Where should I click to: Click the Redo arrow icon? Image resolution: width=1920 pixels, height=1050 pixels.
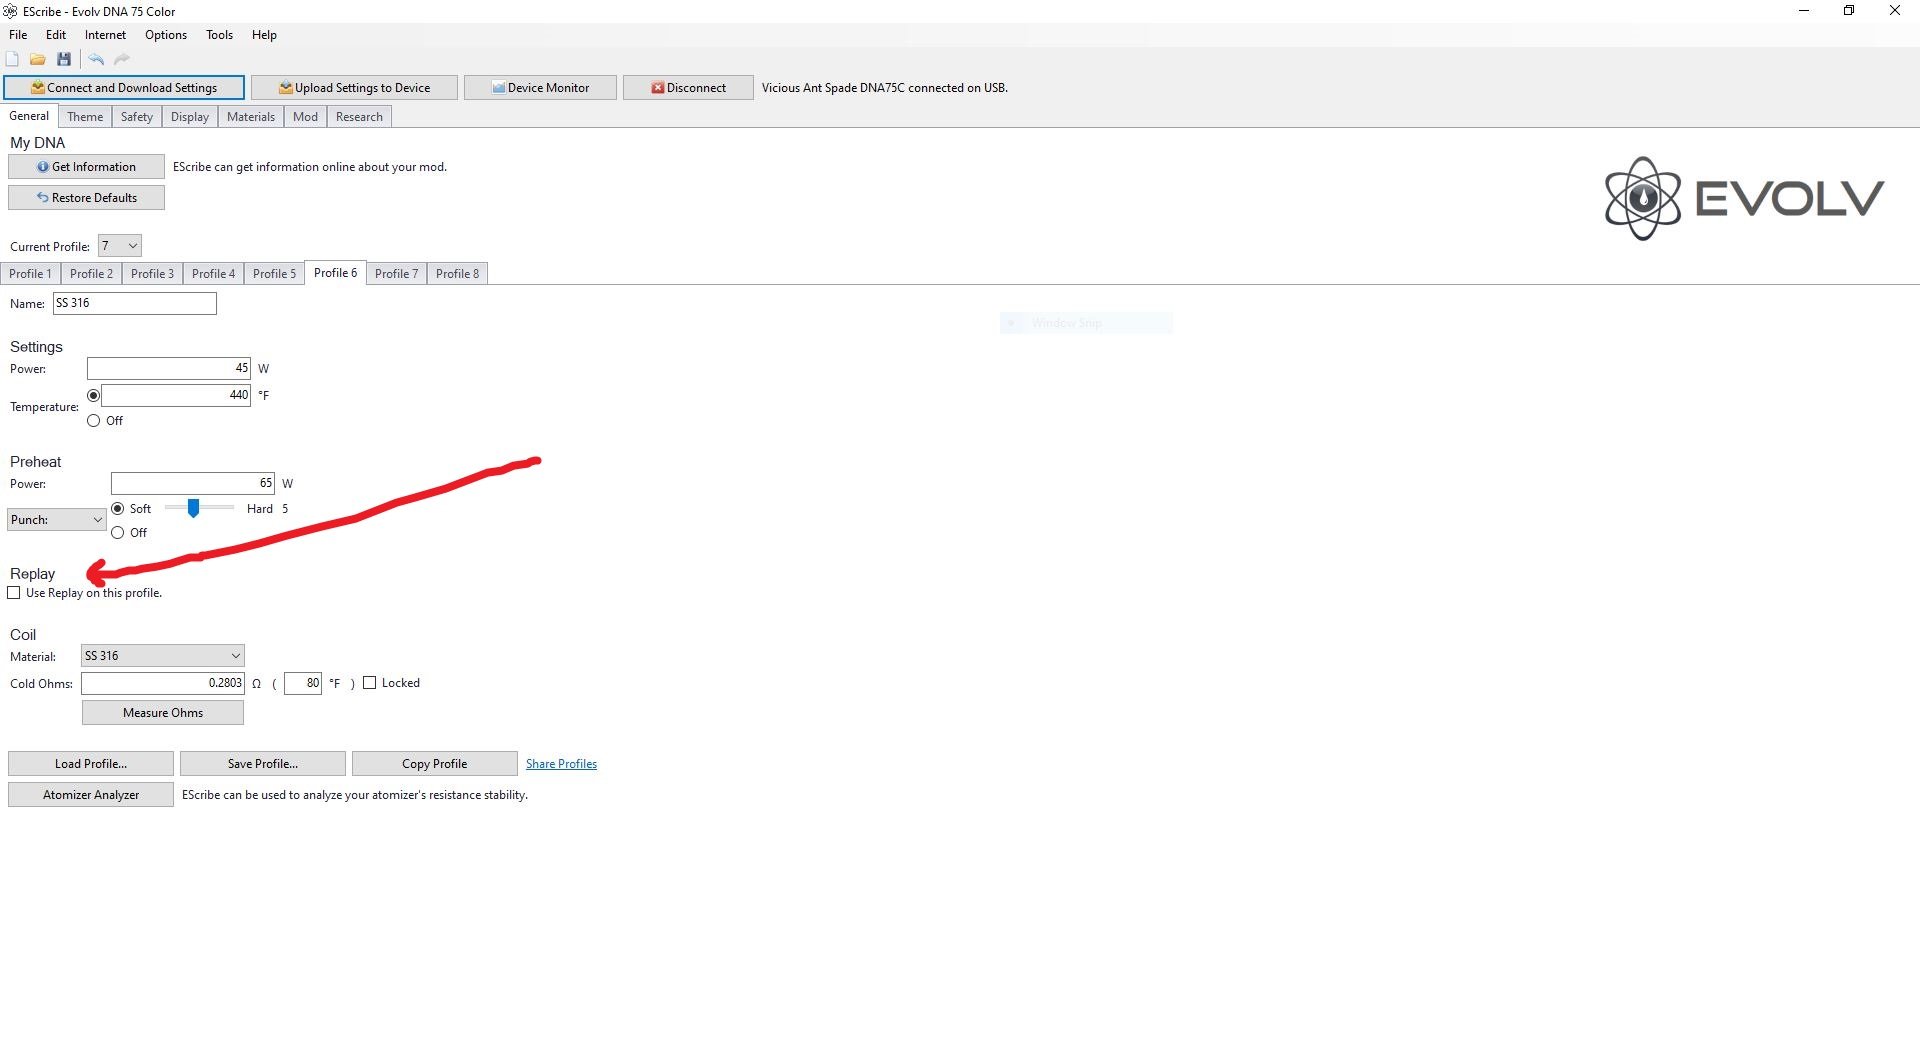pos(122,60)
